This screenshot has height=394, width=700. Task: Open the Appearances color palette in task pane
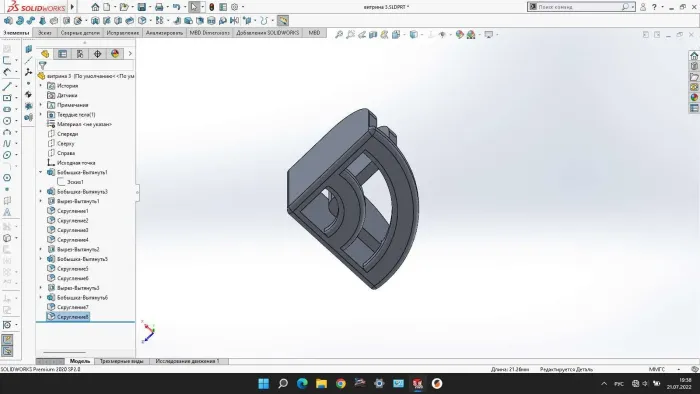pyautogui.click(x=694, y=97)
